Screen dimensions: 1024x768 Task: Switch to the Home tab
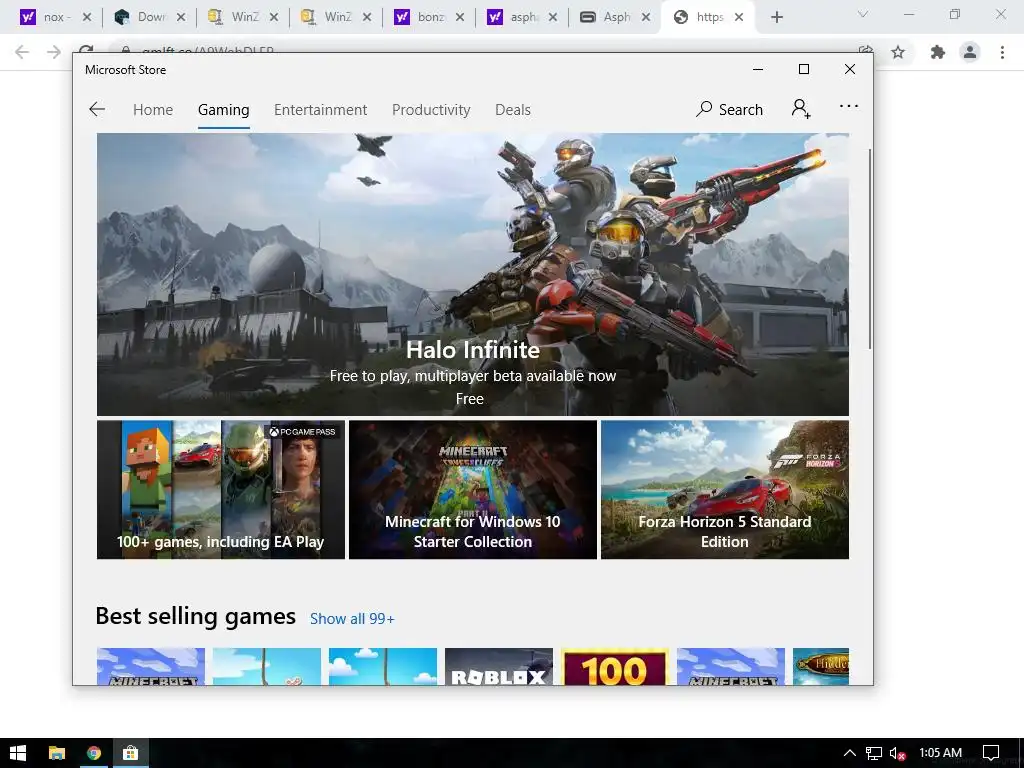click(x=153, y=110)
